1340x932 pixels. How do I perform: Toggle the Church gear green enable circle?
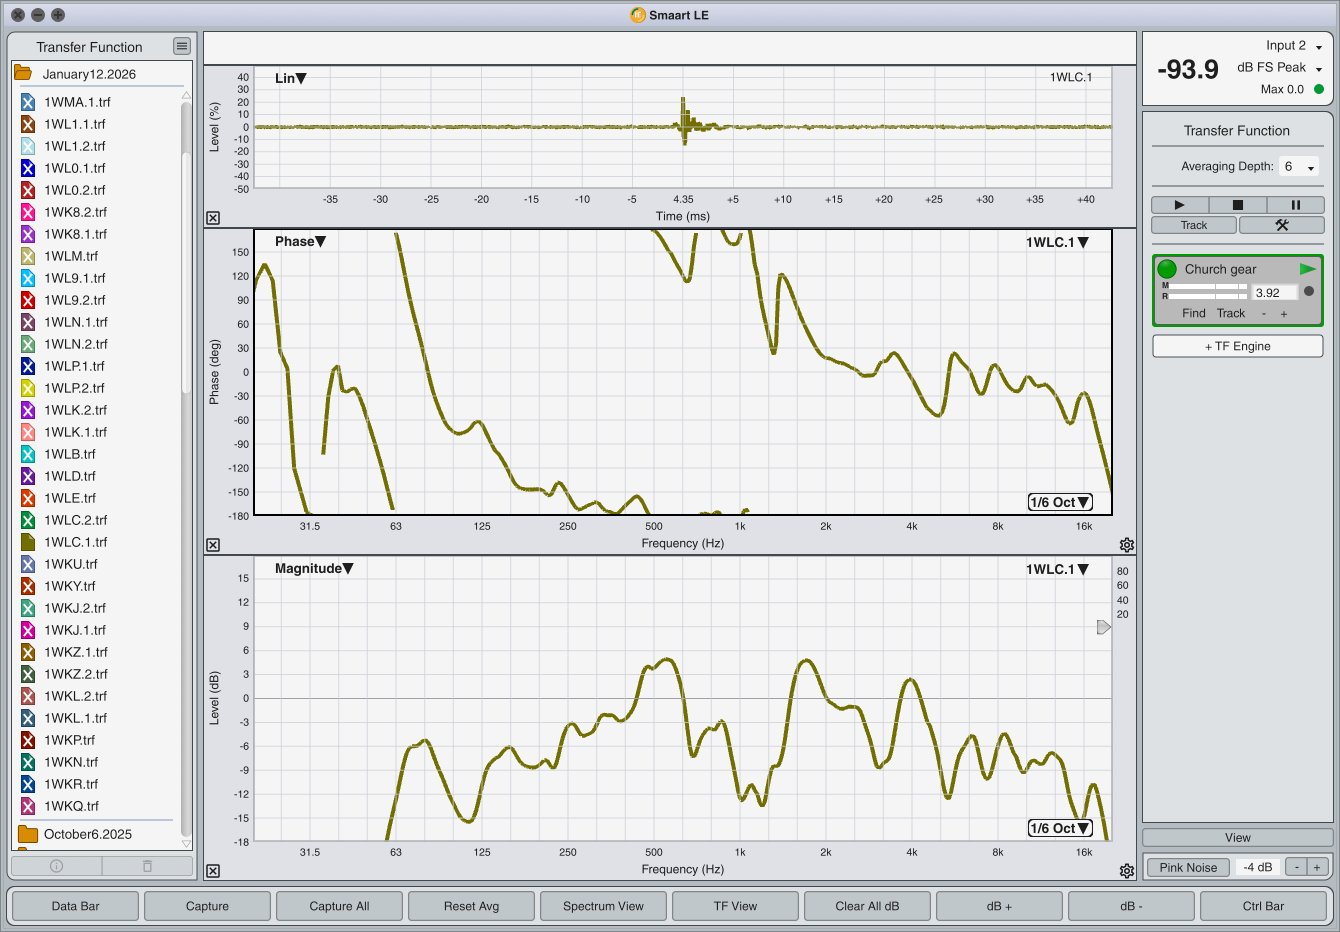point(1167,269)
